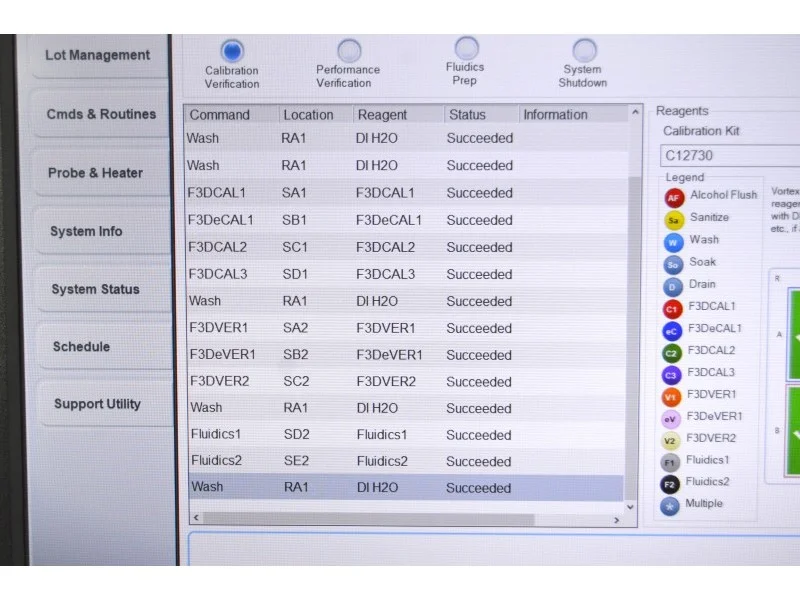
Task: Click the Status column header
Action: [x=481, y=114]
